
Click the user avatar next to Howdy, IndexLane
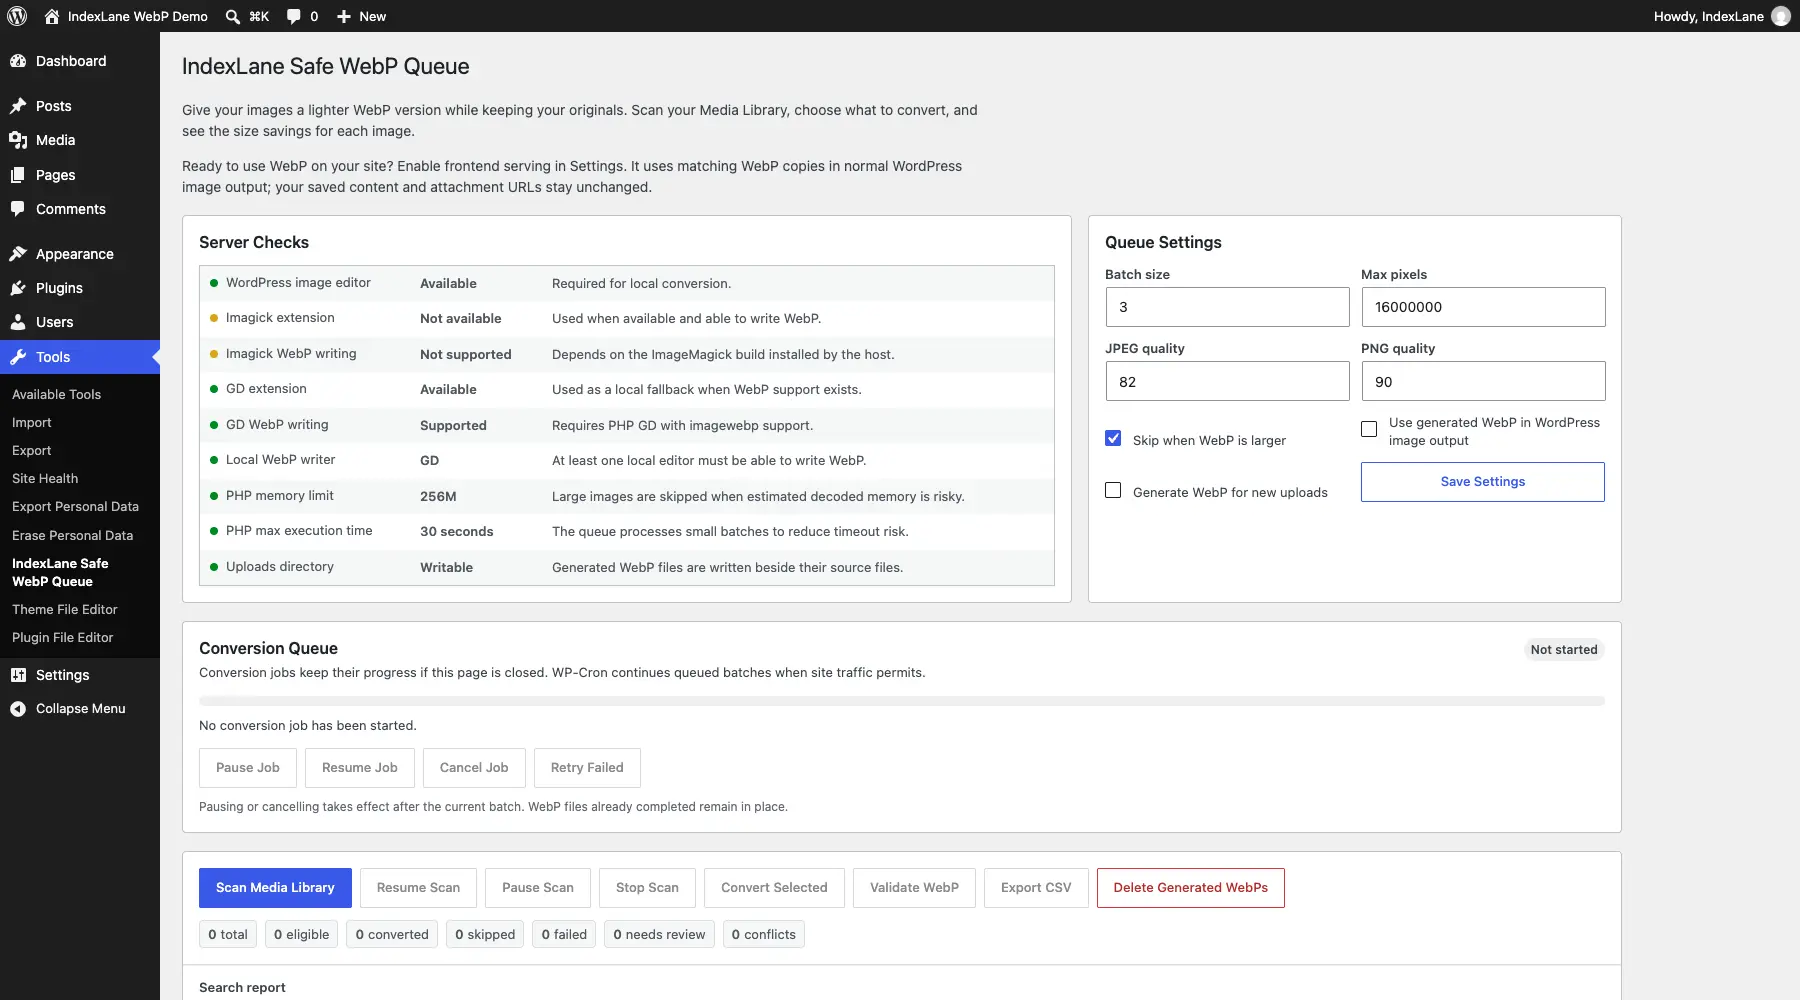point(1781,16)
